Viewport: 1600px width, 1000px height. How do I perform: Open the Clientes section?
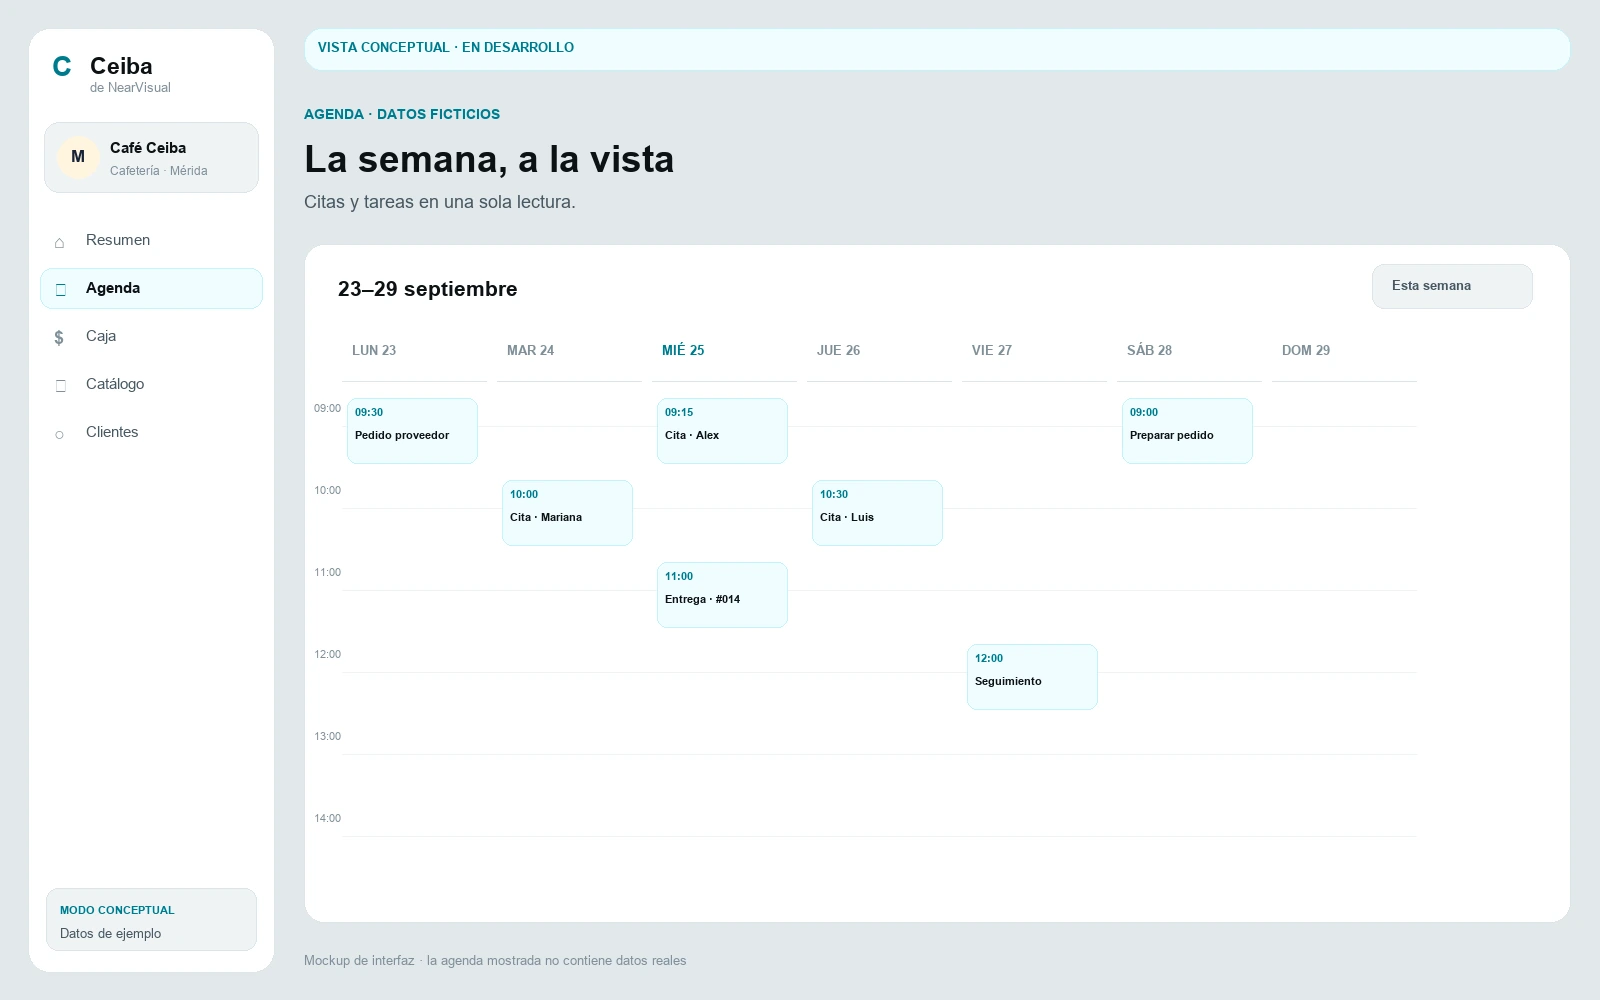coord(151,432)
